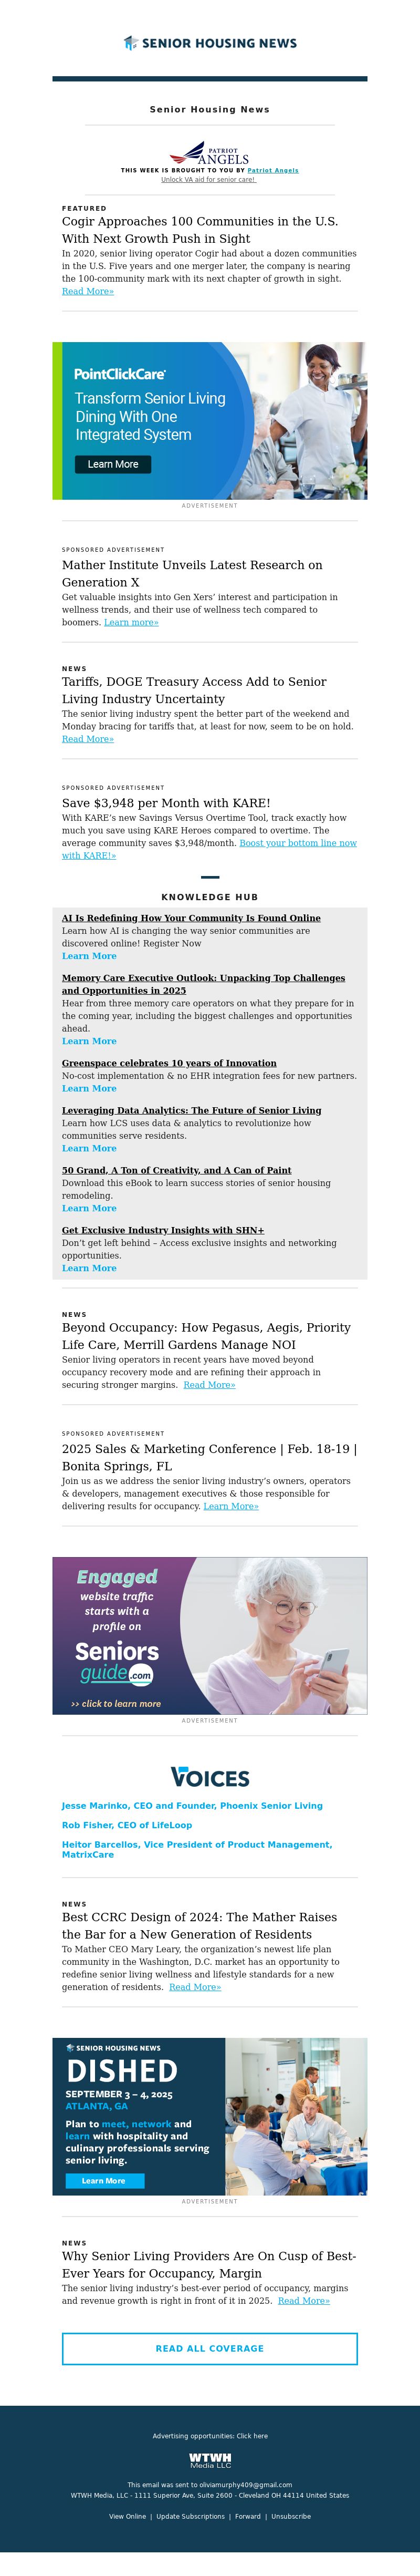The height and width of the screenshot is (2576, 420).
Task: Open the Memory Care Executive Outlook headline
Action: tap(203, 978)
